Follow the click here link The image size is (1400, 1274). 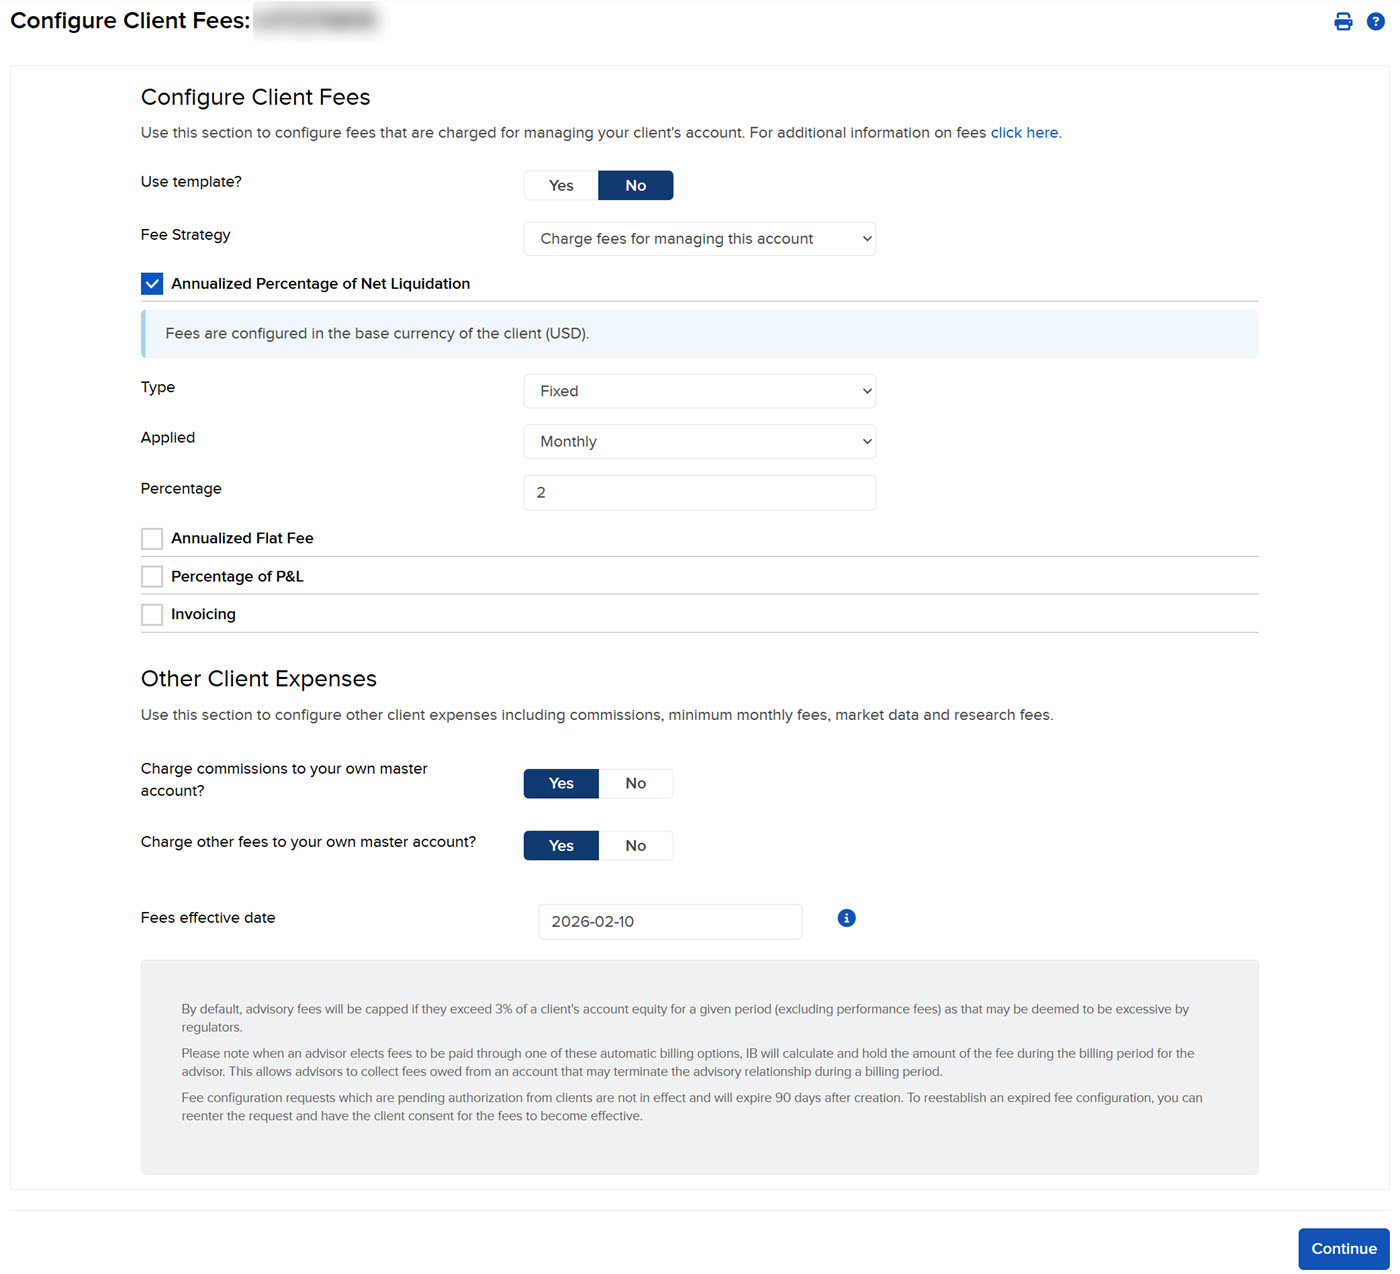[x=1024, y=132]
